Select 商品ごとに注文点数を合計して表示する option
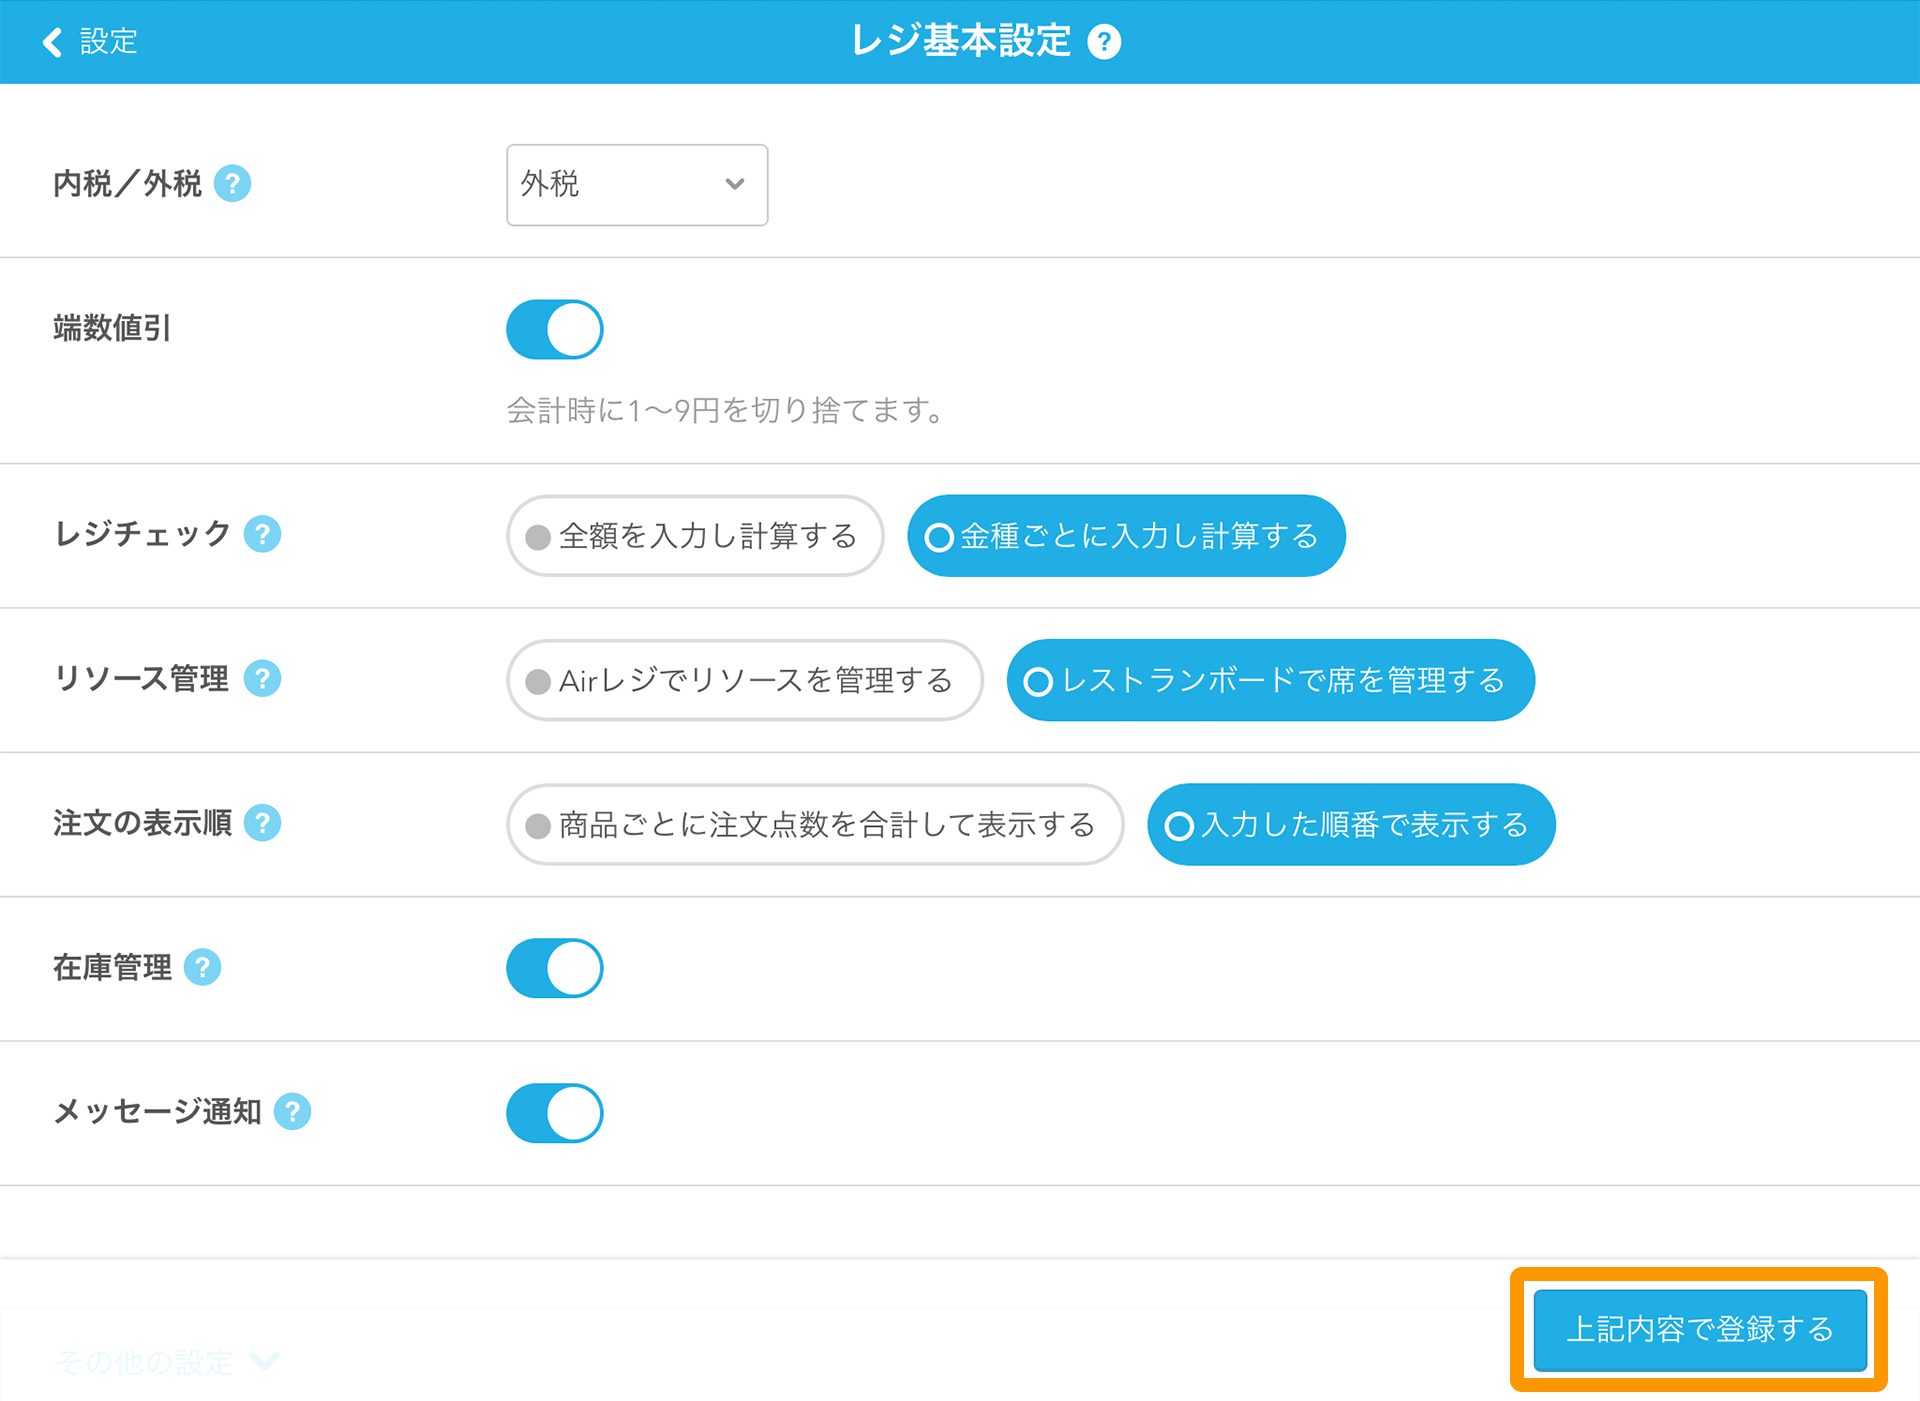Viewport: 1920px width, 1401px height. 815,824
